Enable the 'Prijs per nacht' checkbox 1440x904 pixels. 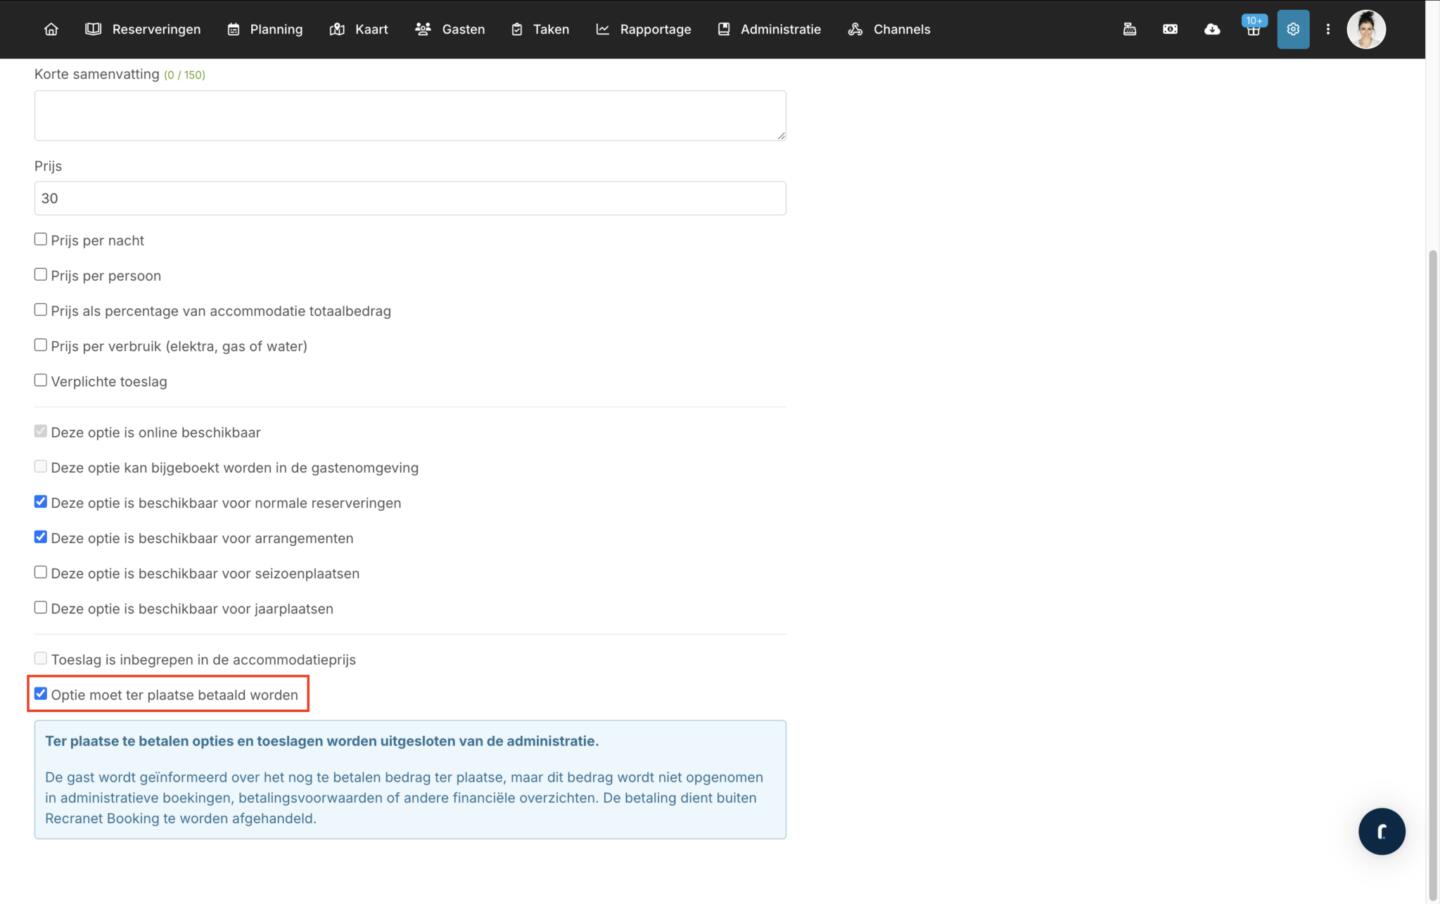(41, 239)
